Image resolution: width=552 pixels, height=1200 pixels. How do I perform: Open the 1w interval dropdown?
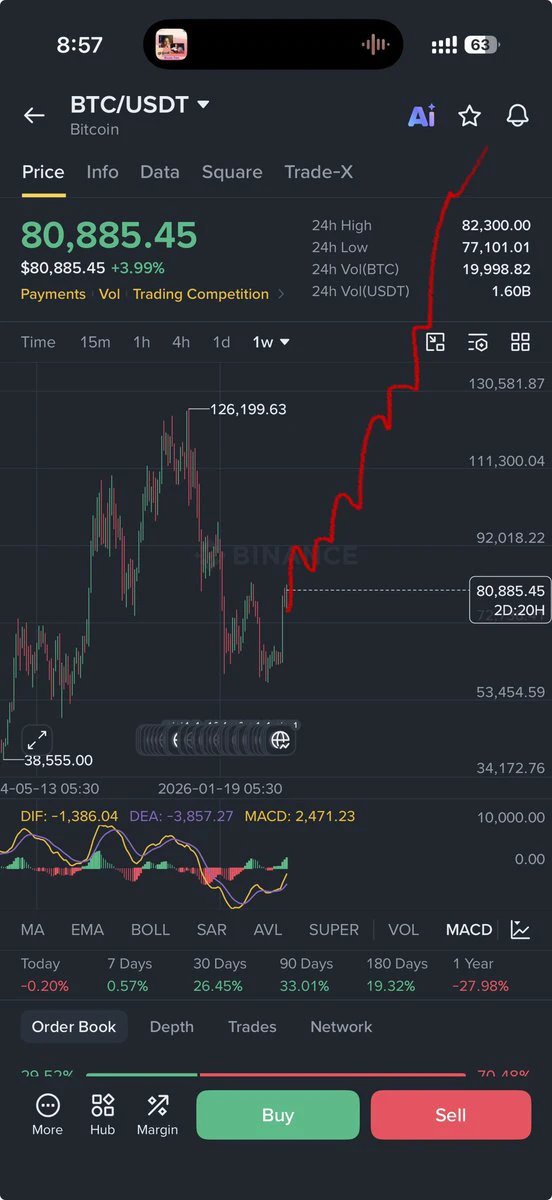[x=270, y=342]
